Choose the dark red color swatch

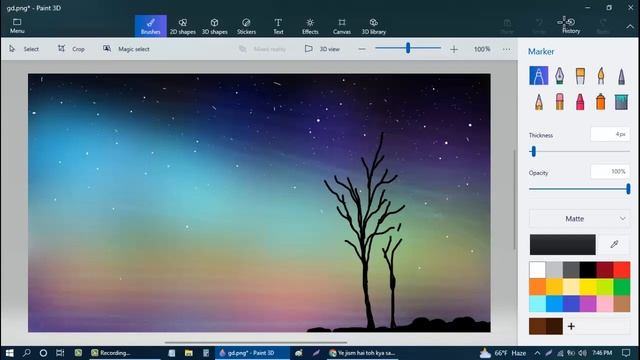(x=604, y=270)
